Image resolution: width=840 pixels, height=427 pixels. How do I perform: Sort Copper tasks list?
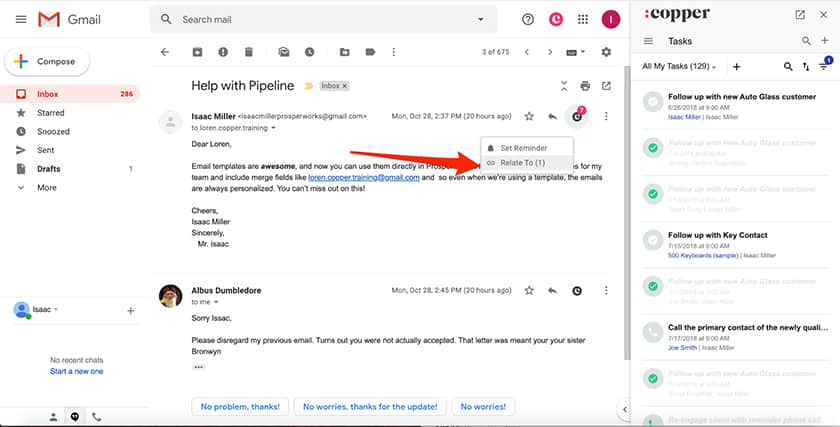point(806,66)
